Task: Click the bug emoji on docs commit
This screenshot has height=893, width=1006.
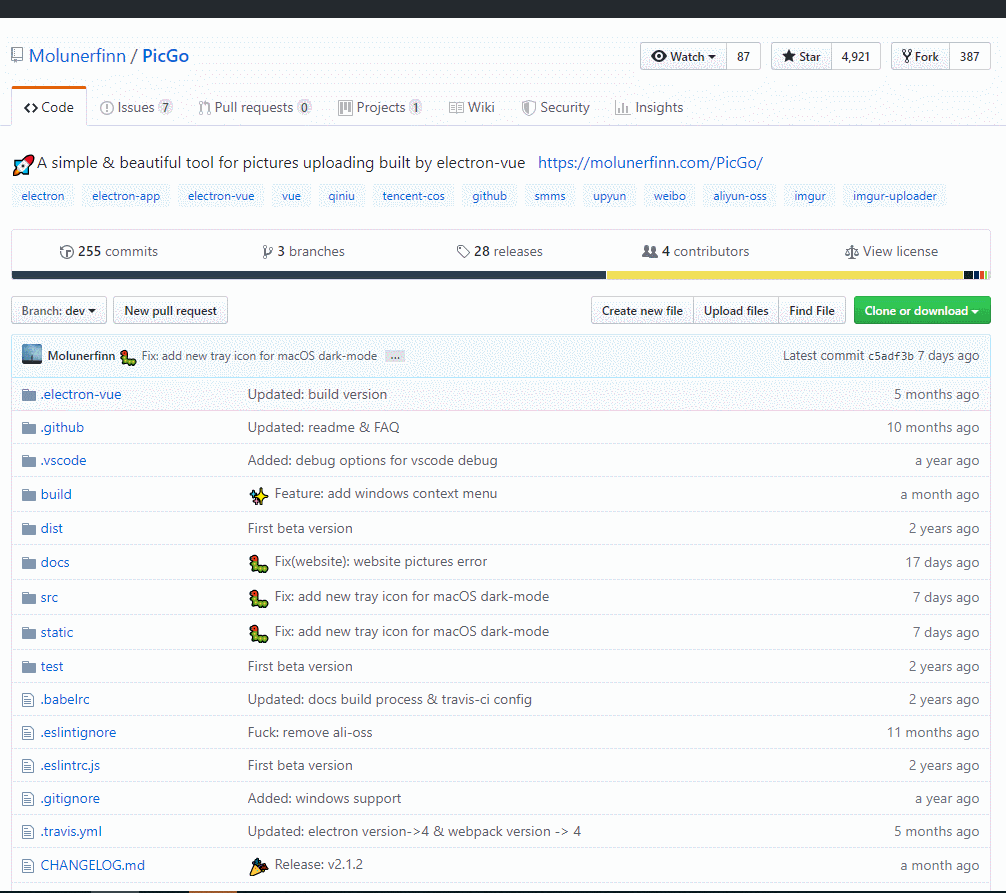Action: coord(259,563)
